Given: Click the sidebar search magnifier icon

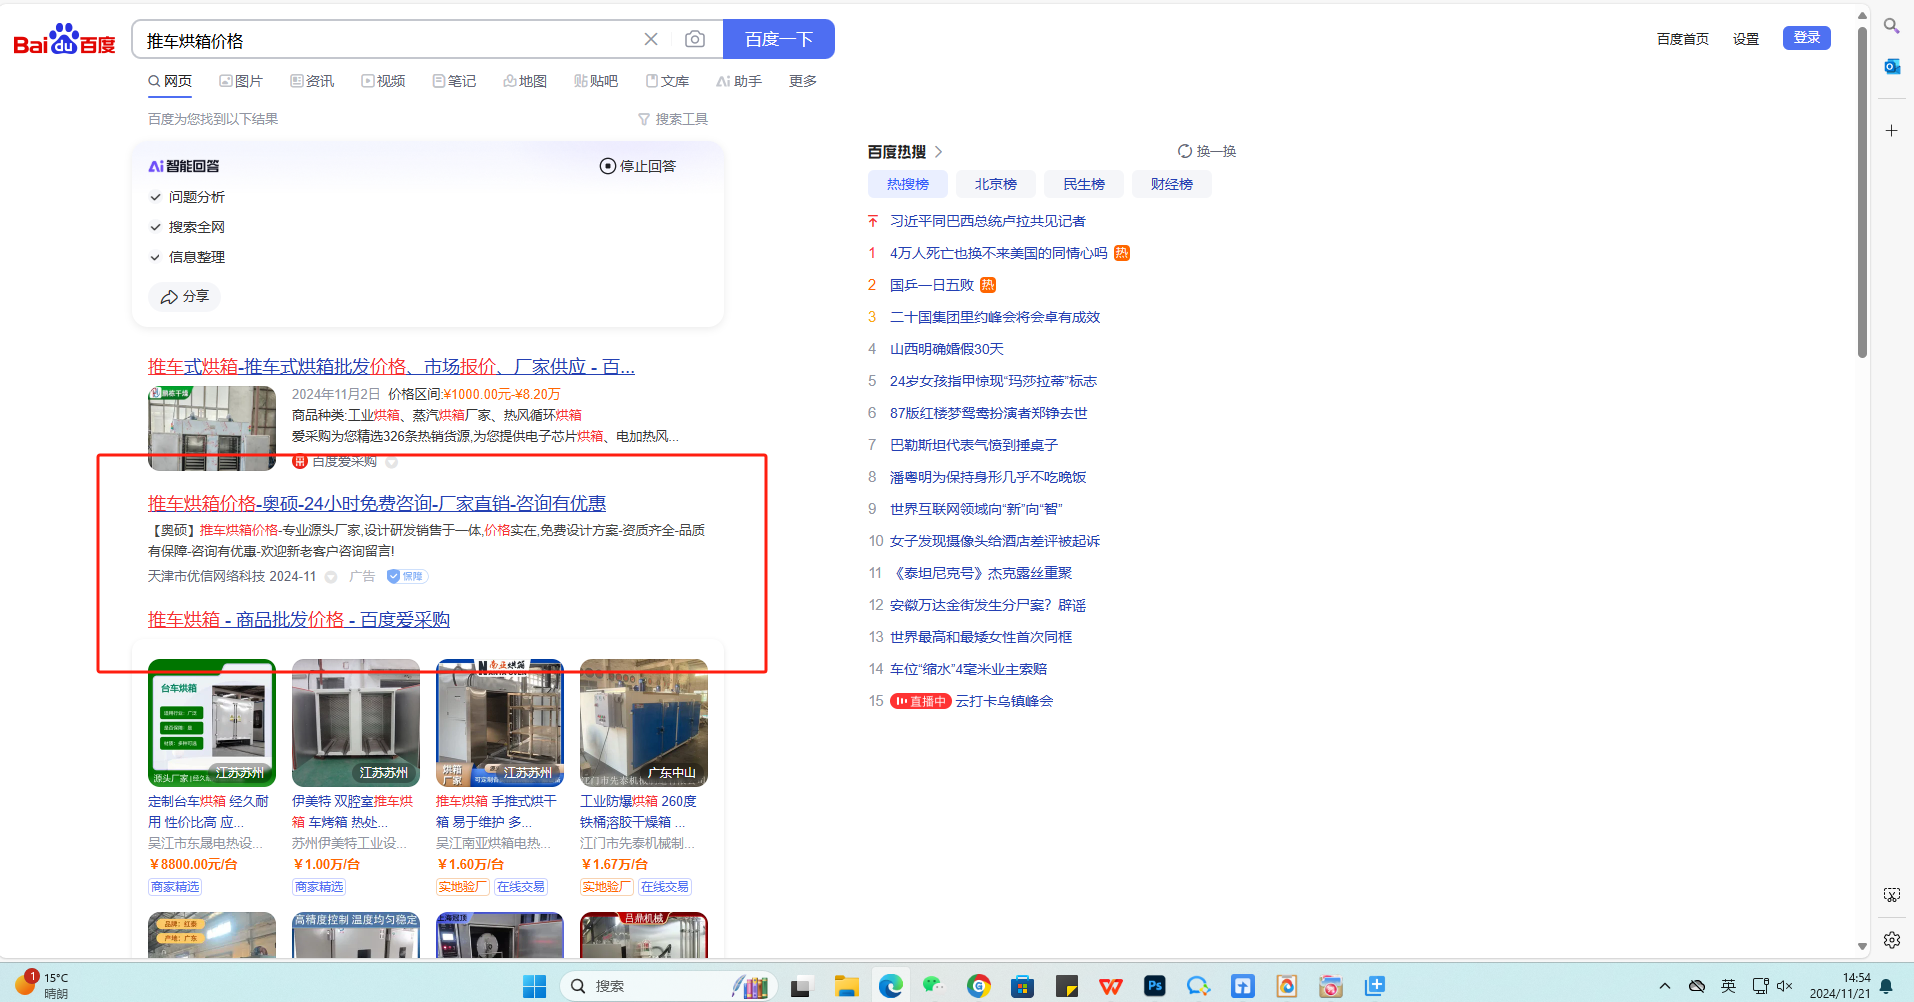Looking at the screenshot, I should 1891,26.
